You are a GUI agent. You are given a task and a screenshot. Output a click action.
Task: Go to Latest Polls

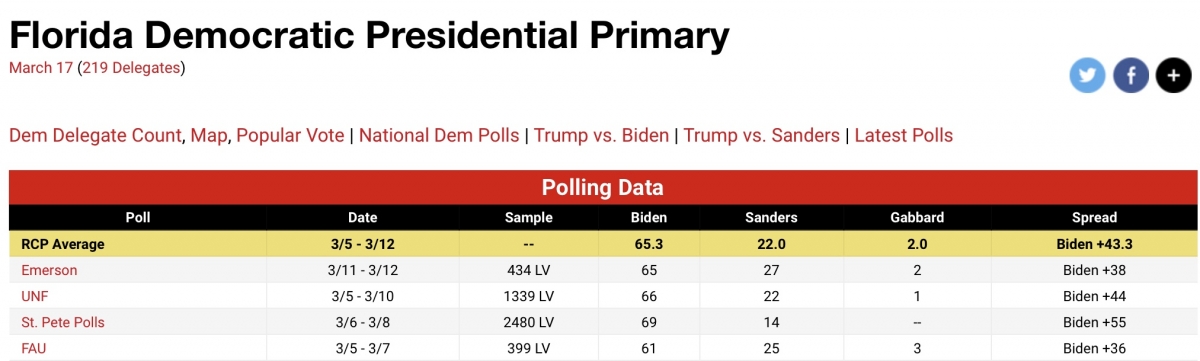pyautogui.click(x=904, y=135)
